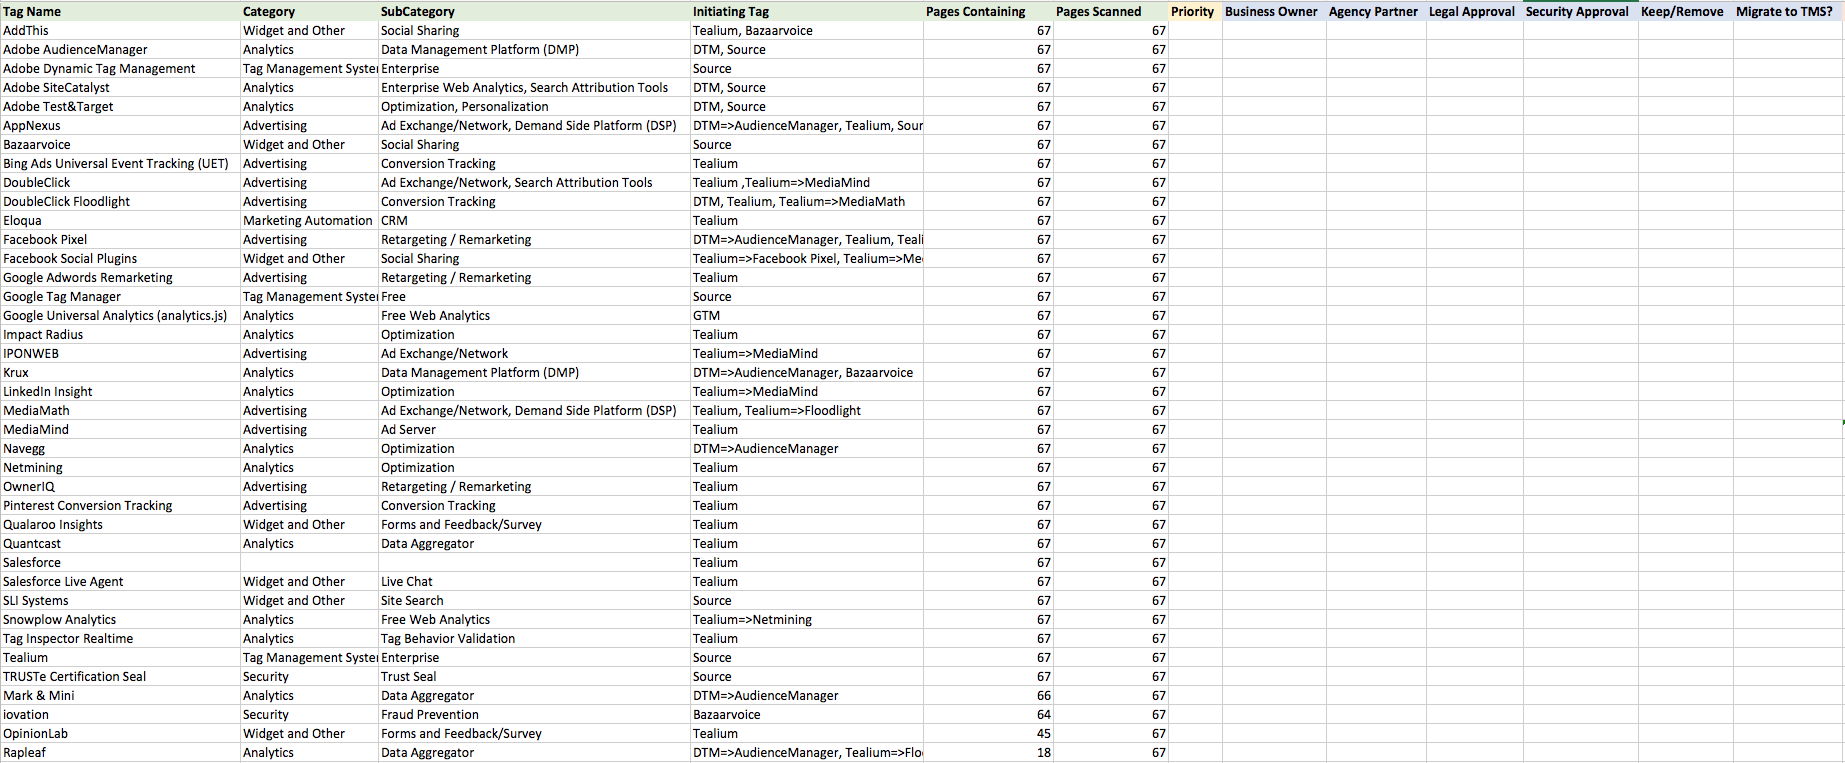Select the OwnerIQ cell
This screenshot has height=763, width=1845.
tap(120, 486)
